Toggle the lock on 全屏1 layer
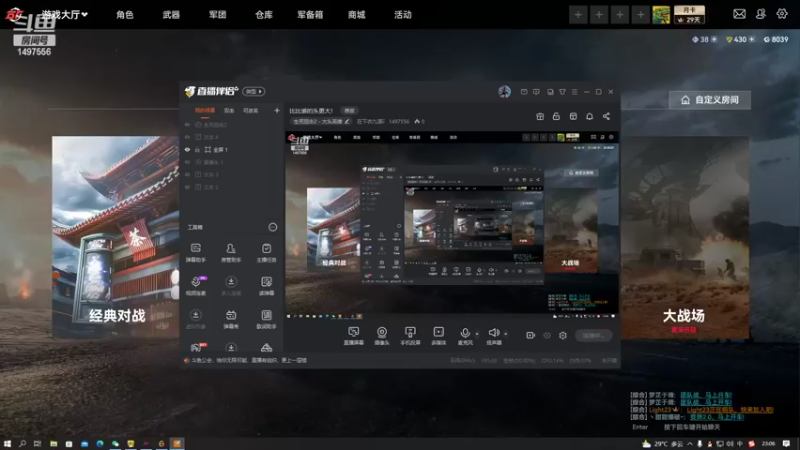Screen dimensions: 800x450 [x=197, y=149]
